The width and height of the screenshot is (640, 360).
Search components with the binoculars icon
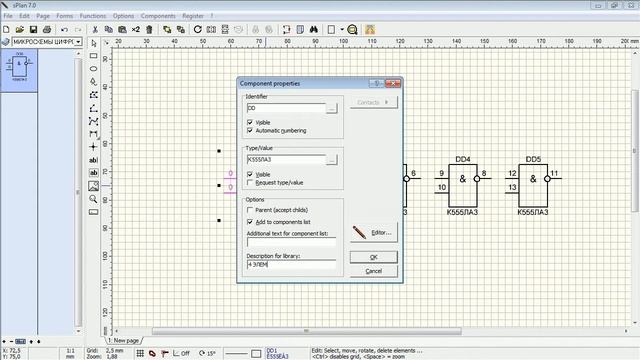point(313,29)
